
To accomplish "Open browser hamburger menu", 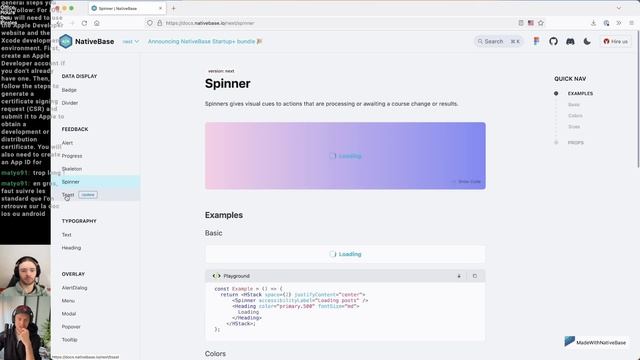I will coord(631,23).
